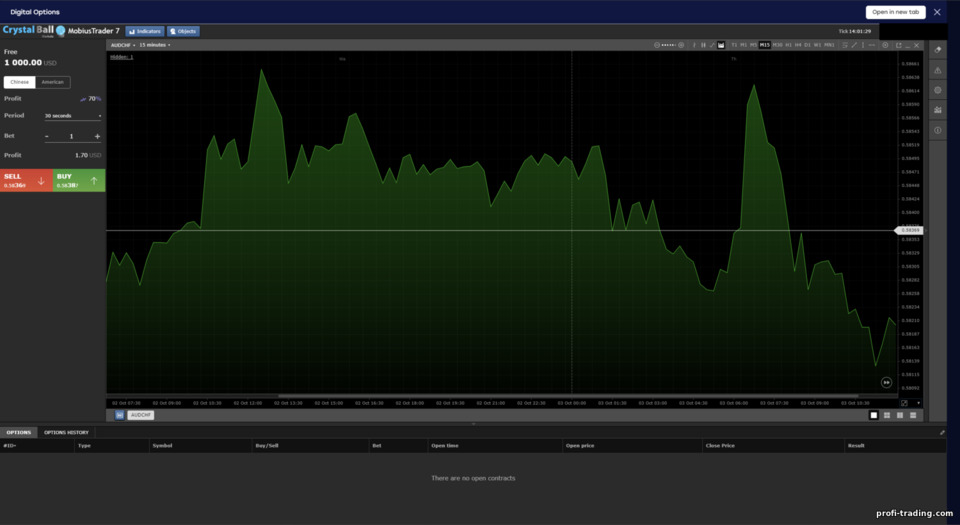The image size is (960, 525).
Task: Click the green BUY button
Action: 79,181
